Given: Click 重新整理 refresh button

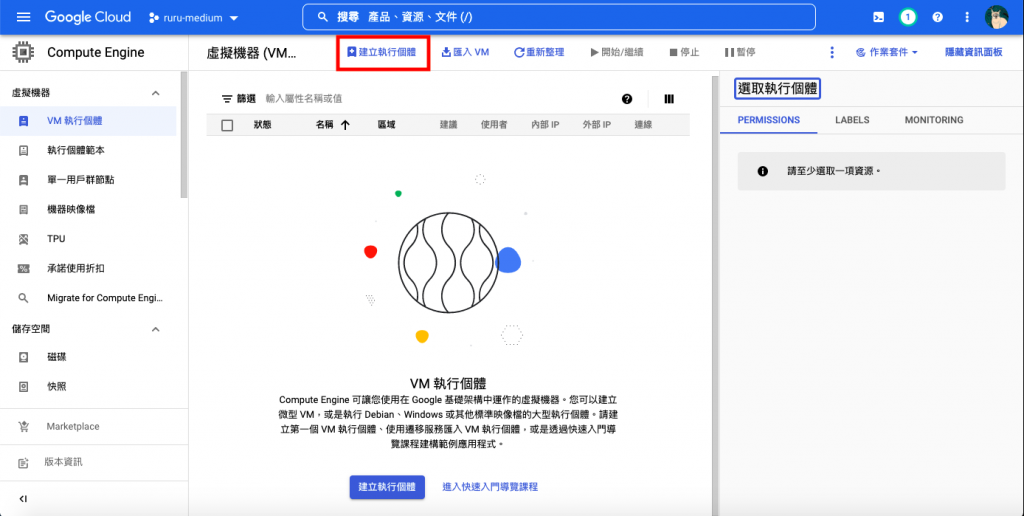Looking at the screenshot, I should (539, 52).
